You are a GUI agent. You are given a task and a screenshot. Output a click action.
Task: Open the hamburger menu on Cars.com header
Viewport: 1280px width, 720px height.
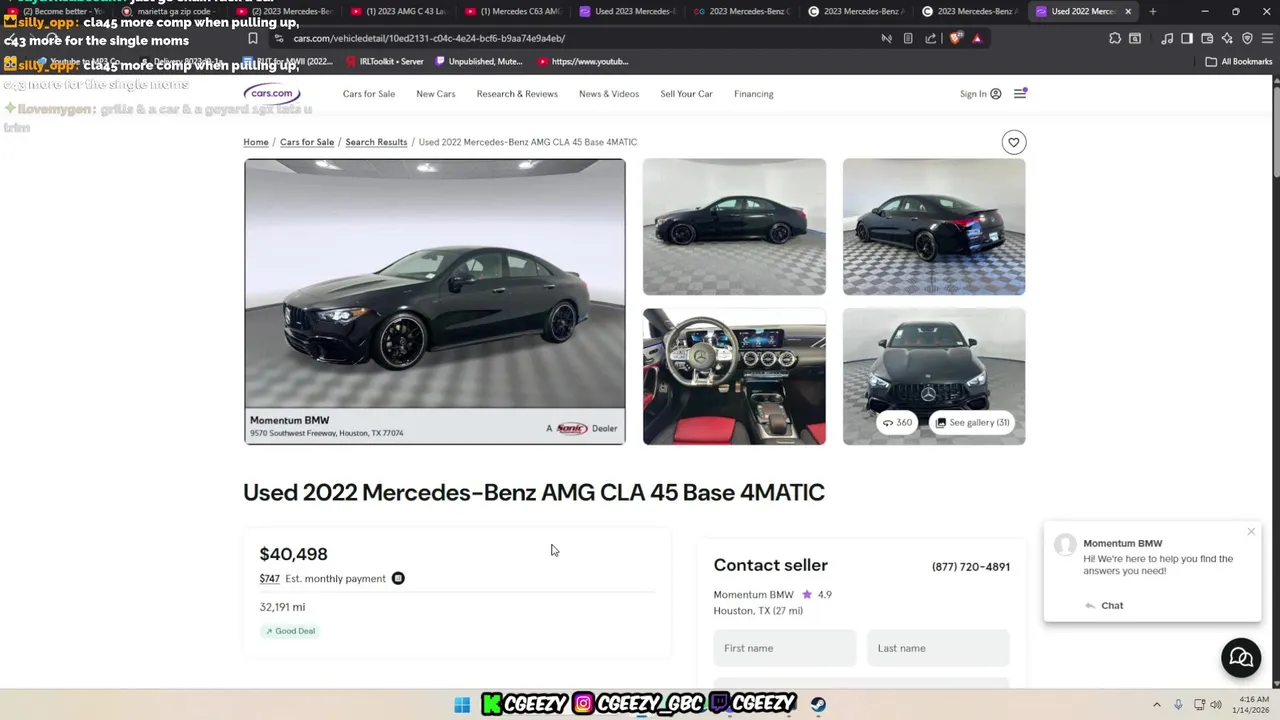pyautogui.click(x=1019, y=94)
